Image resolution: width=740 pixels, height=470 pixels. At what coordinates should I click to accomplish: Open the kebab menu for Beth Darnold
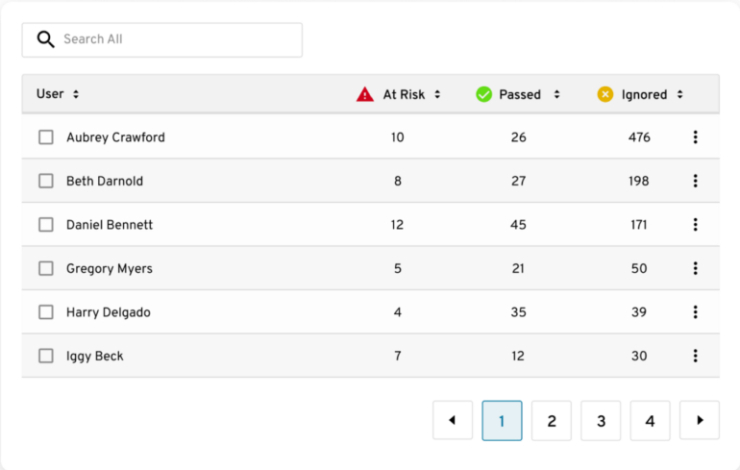tap(695, 181)
